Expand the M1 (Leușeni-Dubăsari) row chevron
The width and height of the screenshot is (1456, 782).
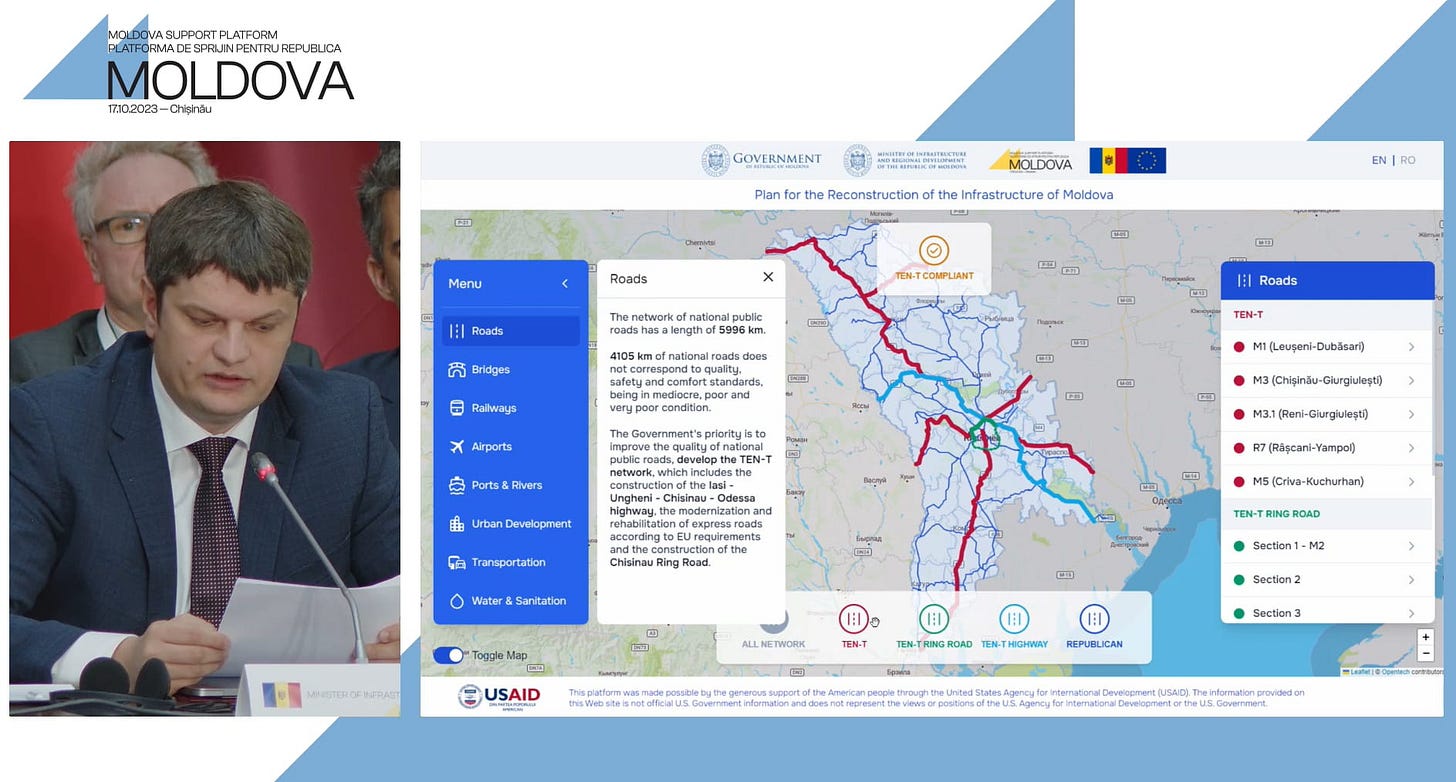pos(1411,347)
